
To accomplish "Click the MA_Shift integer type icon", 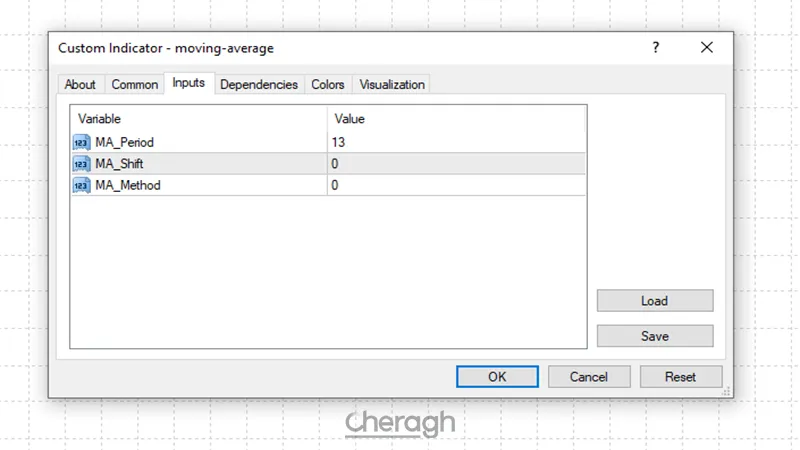I will [81, 164].
